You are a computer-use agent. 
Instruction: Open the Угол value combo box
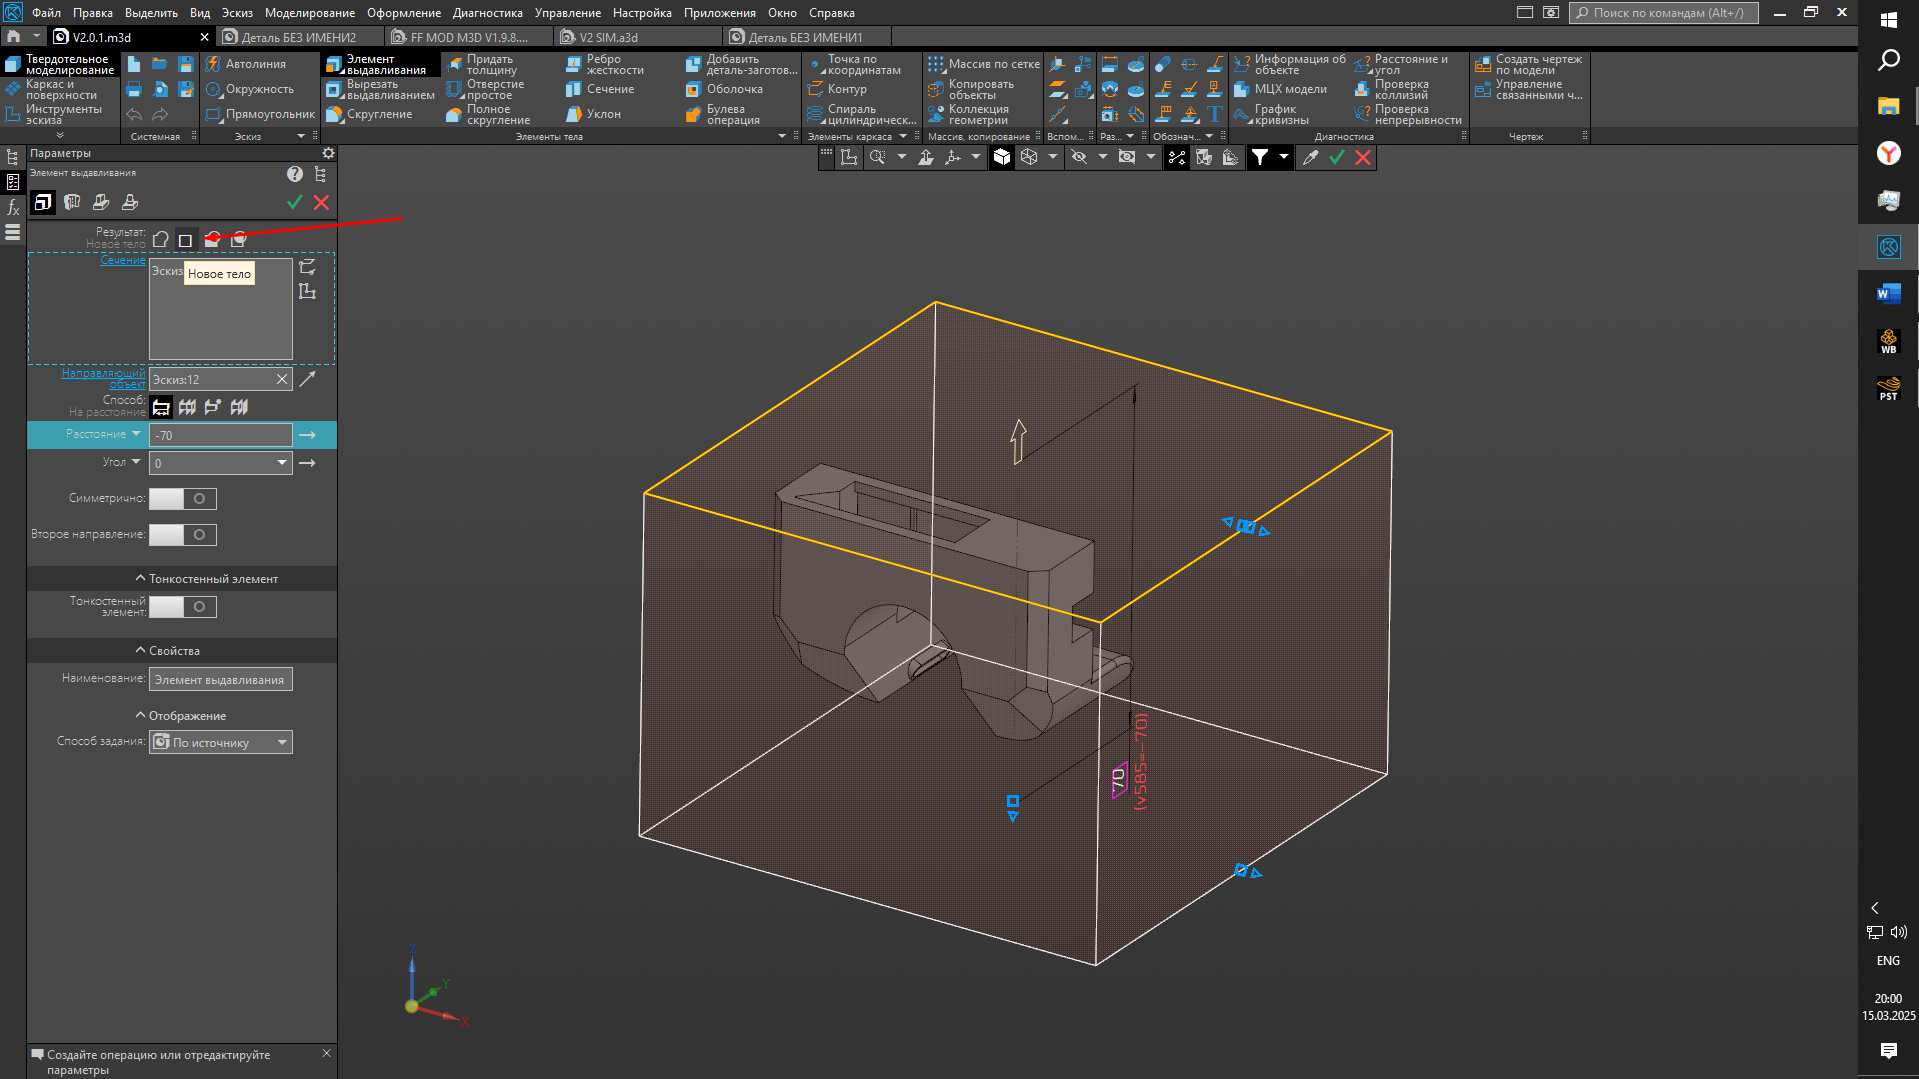click(x=220, y=463)
